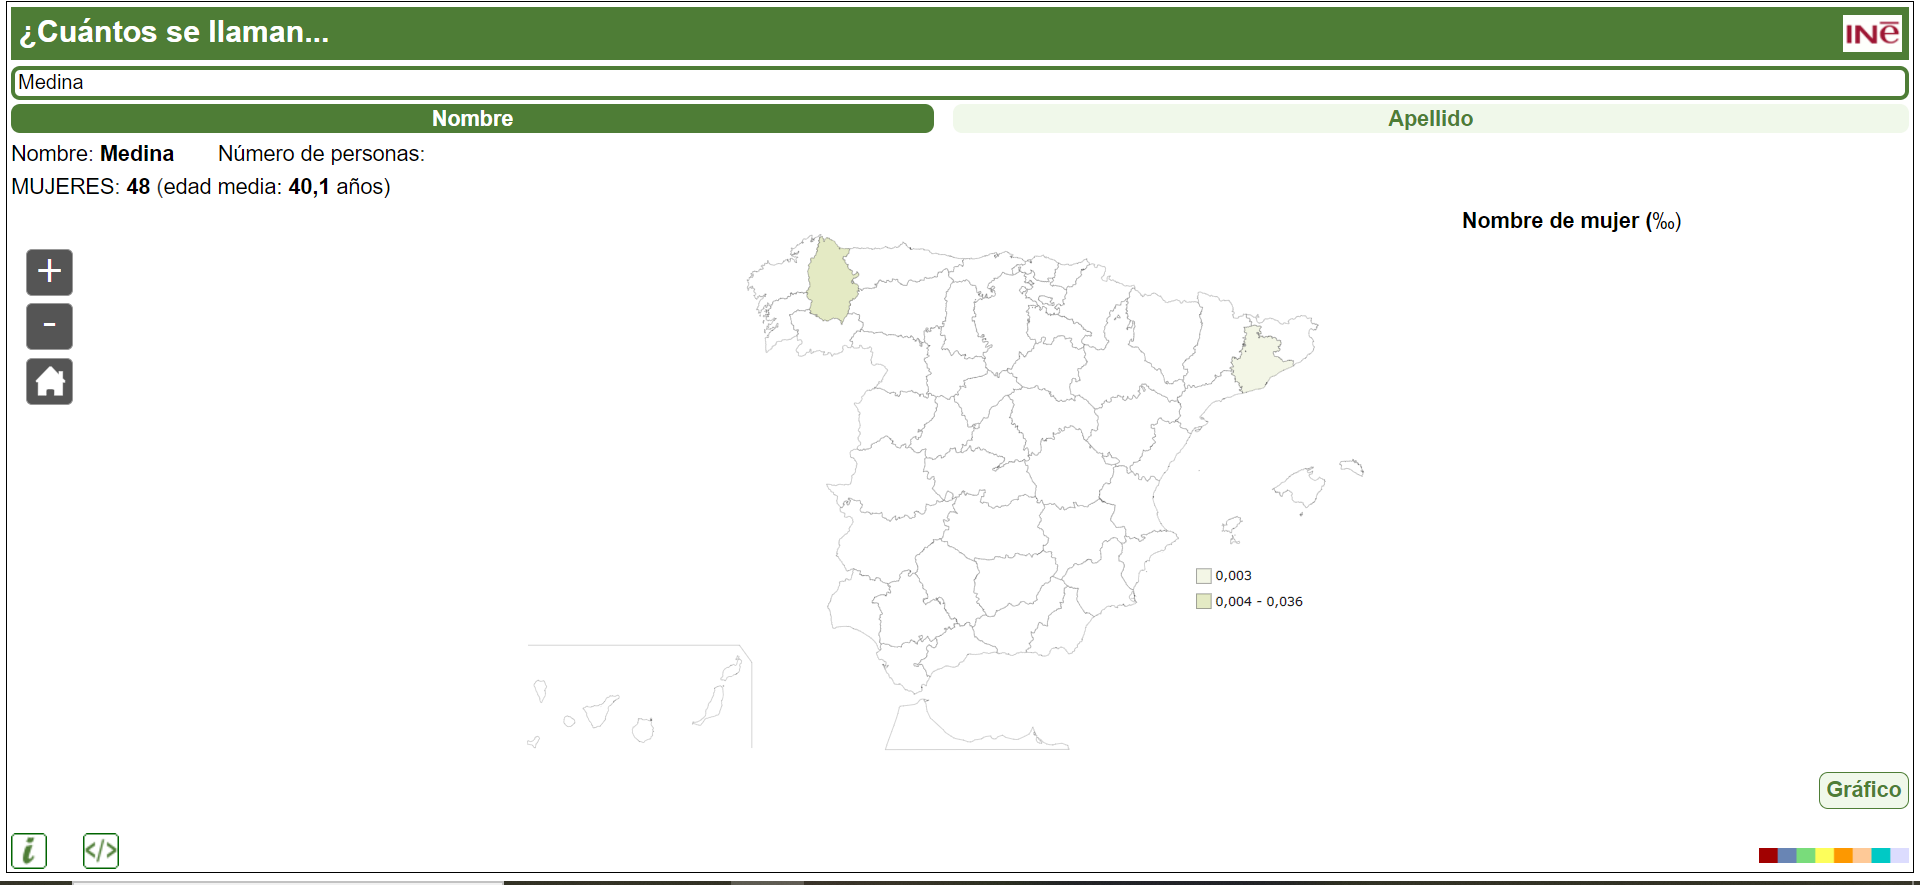Reset map to home view
Screen dimensions: 1920x885
49,381
